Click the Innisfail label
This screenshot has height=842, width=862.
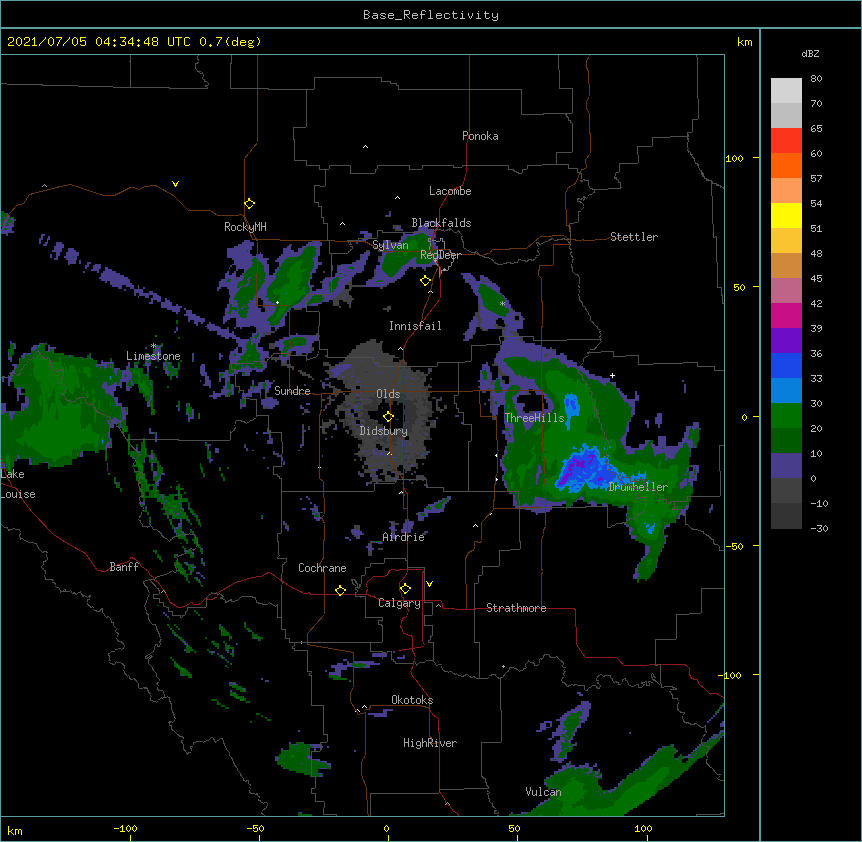coord(415,326)
